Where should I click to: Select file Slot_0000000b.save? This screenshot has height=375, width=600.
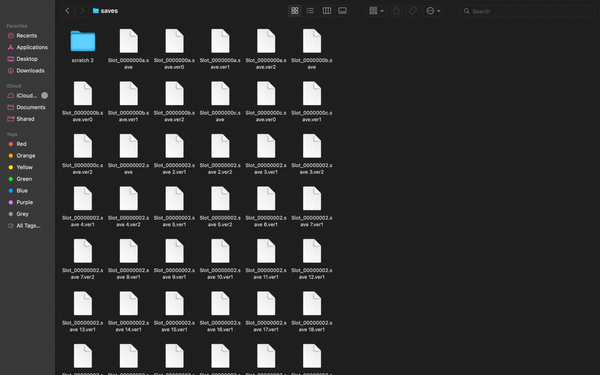(x=312, y=49)
